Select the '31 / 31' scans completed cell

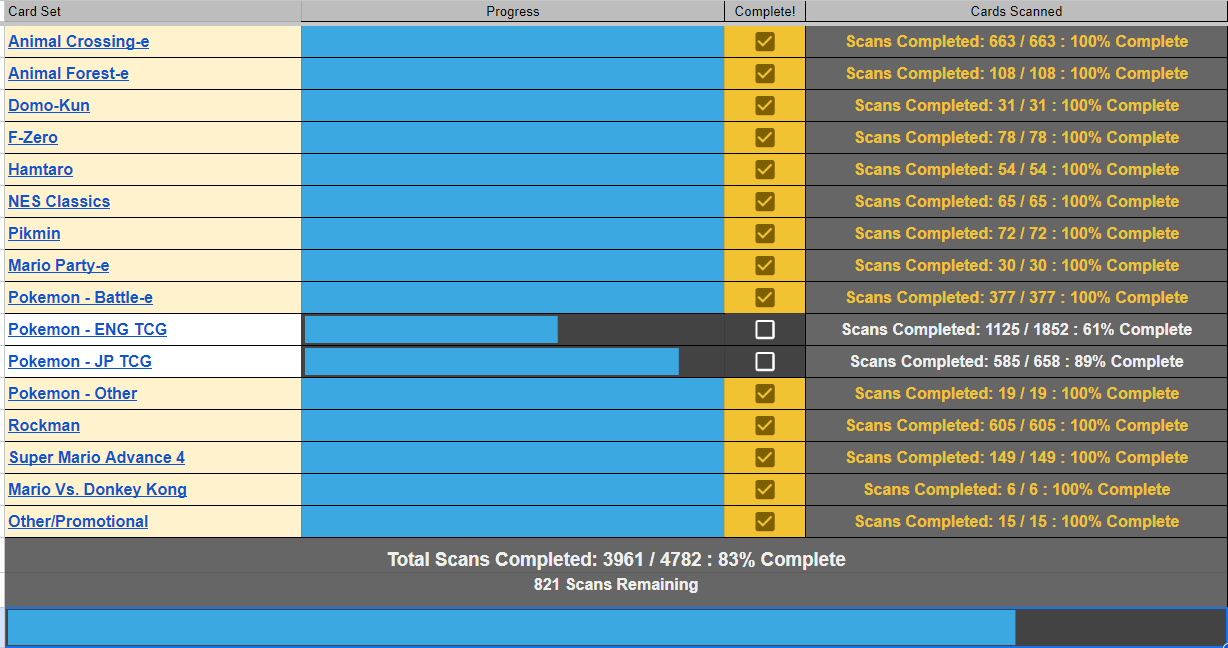coord(1016,105)
